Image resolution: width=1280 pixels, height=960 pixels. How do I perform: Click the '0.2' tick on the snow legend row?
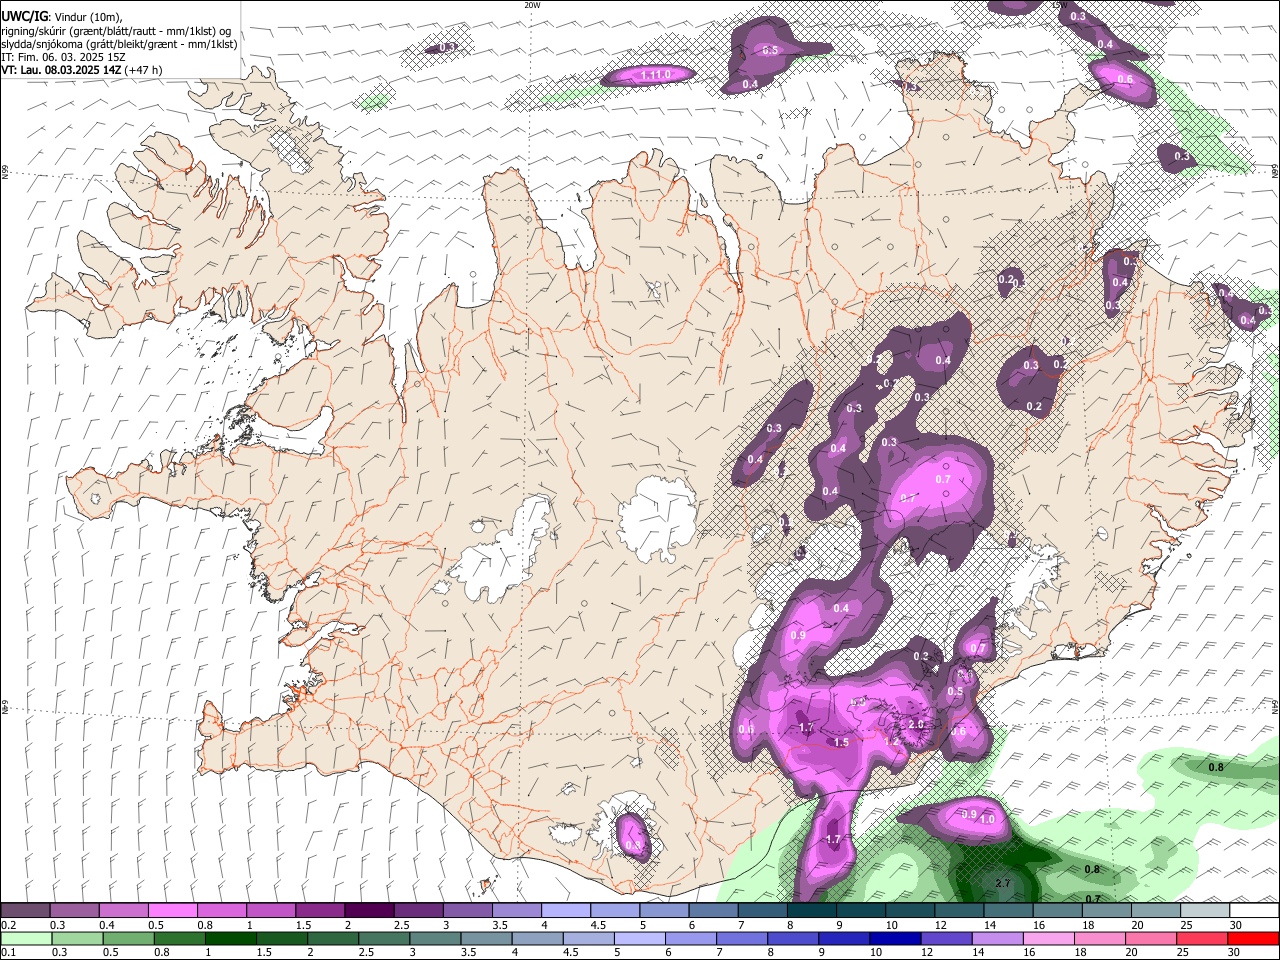[8, 925]
